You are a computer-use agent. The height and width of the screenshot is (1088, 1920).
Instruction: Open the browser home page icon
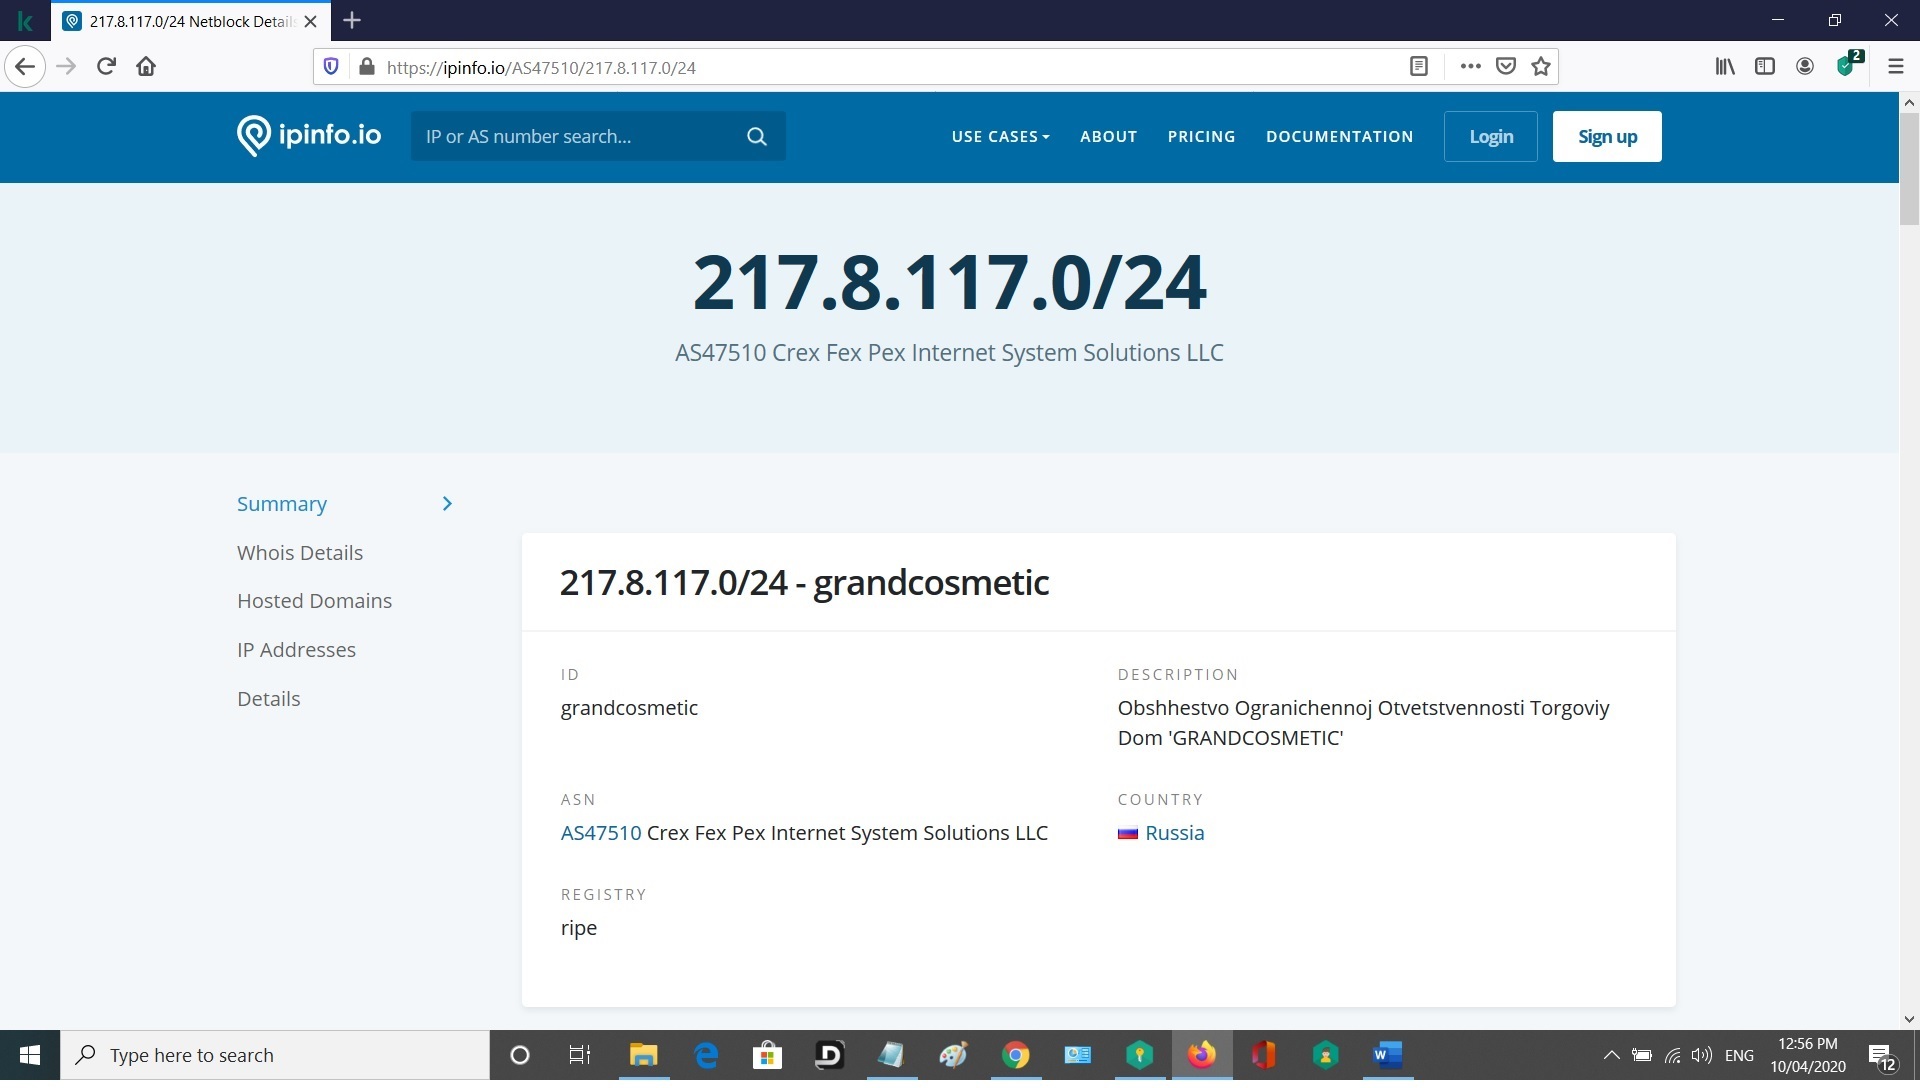[146, 67]
